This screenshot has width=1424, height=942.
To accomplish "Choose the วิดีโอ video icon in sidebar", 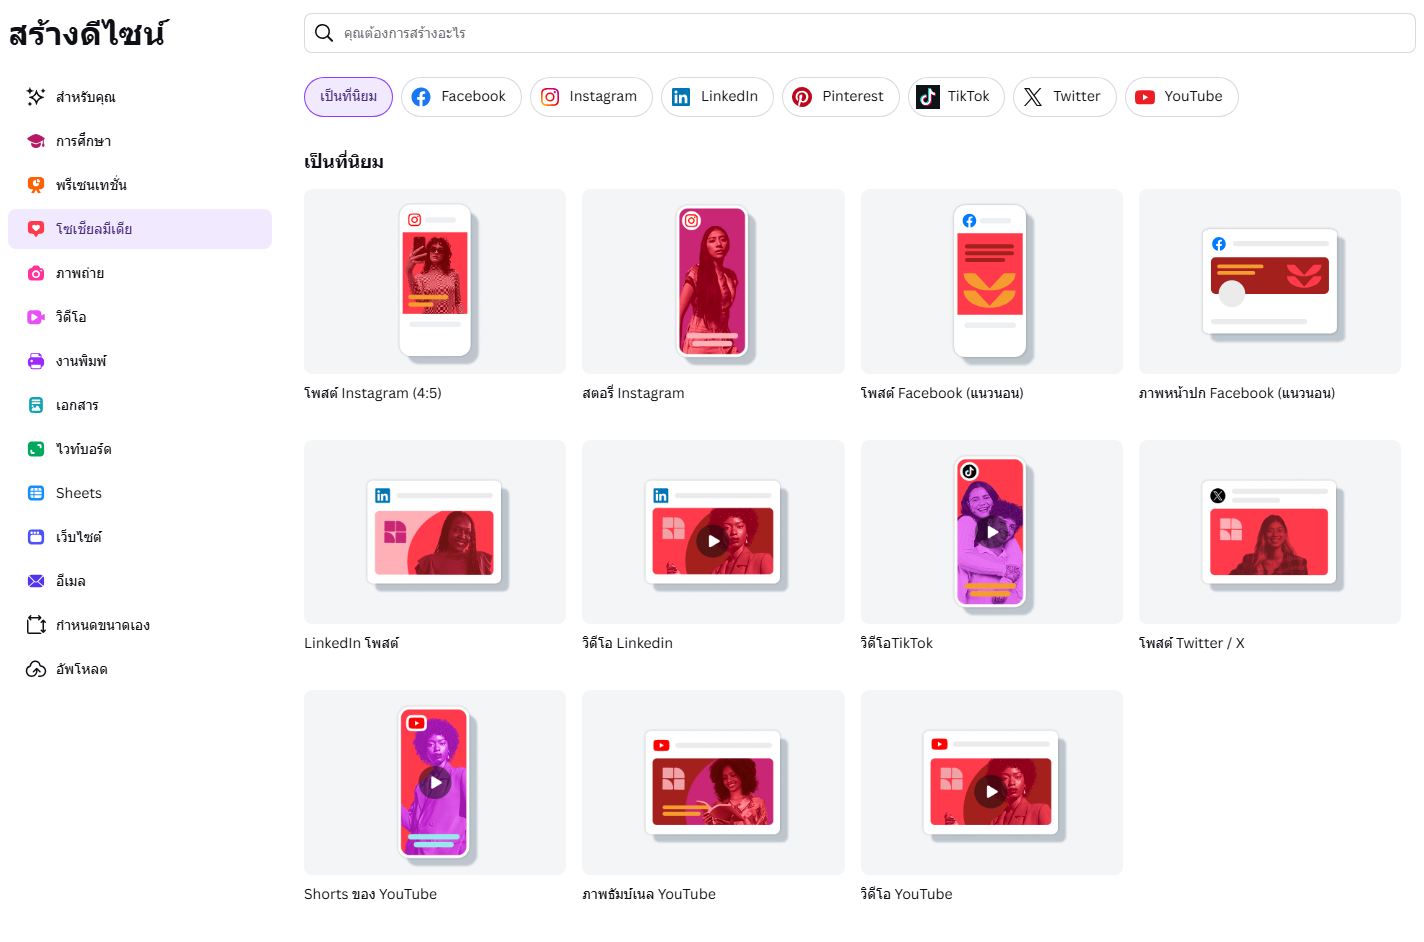I will 36,317.
